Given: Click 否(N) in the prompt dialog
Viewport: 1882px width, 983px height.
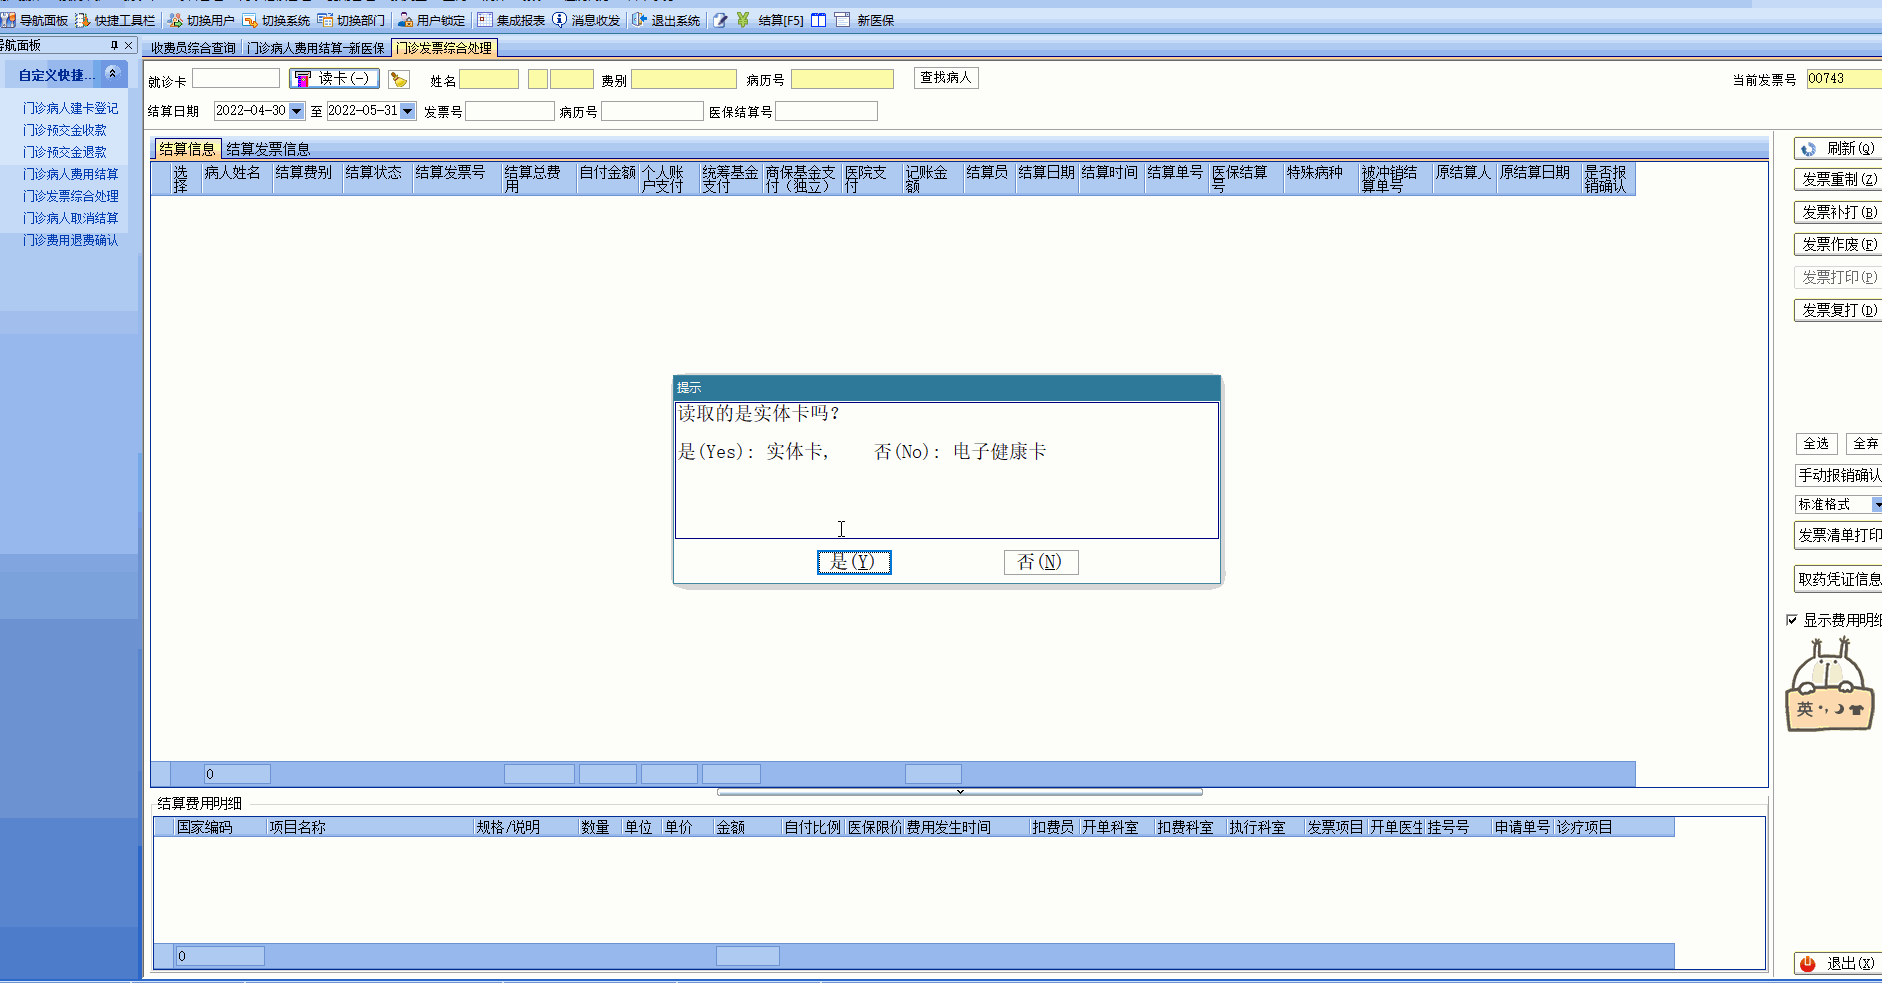Looking at the screenshot, I should [x=1041, y=562].
